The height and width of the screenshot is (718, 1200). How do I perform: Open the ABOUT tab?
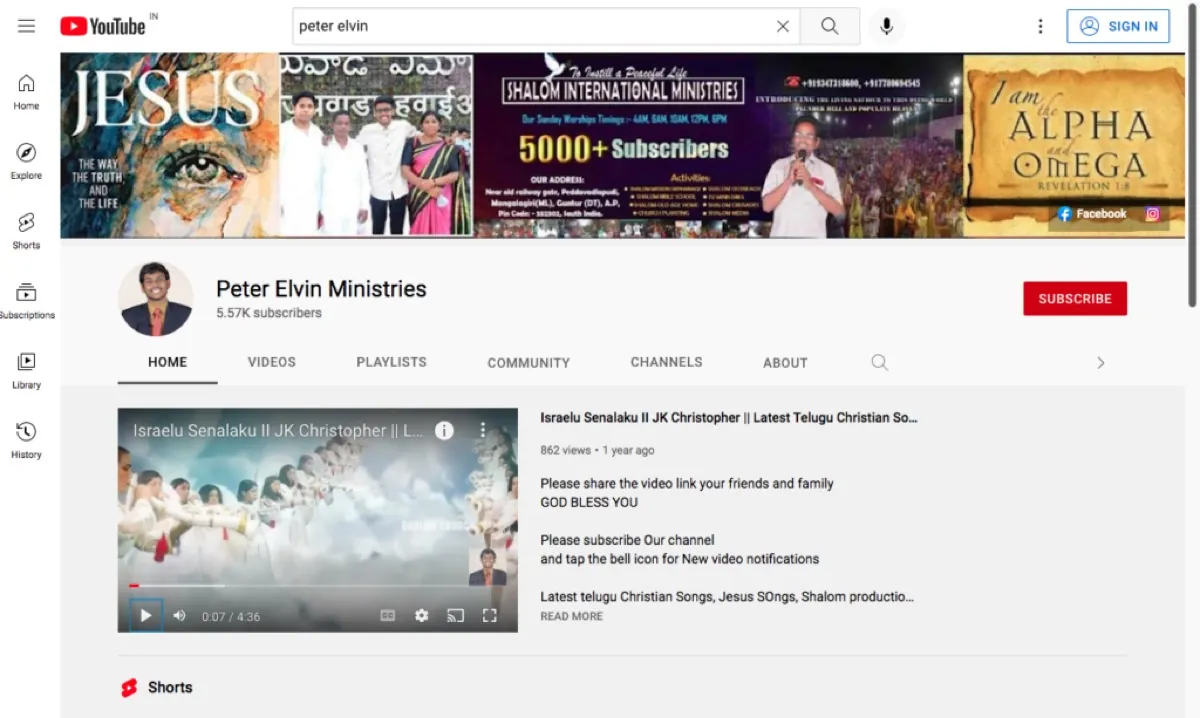(x=785, y=362)
